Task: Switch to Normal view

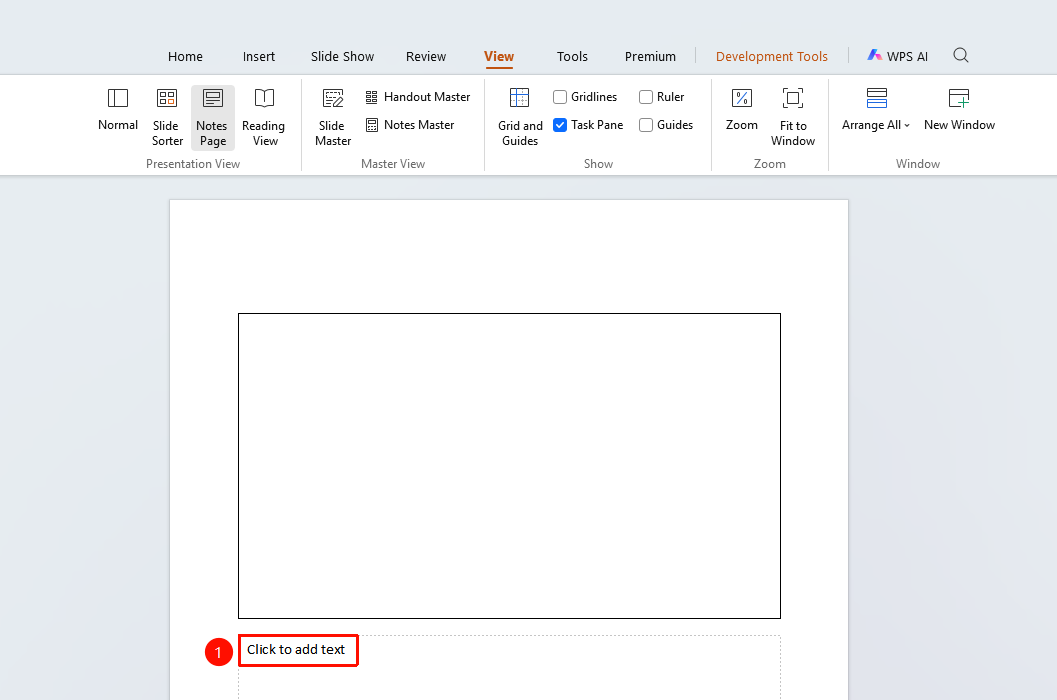Action: (x=118, y=110)
